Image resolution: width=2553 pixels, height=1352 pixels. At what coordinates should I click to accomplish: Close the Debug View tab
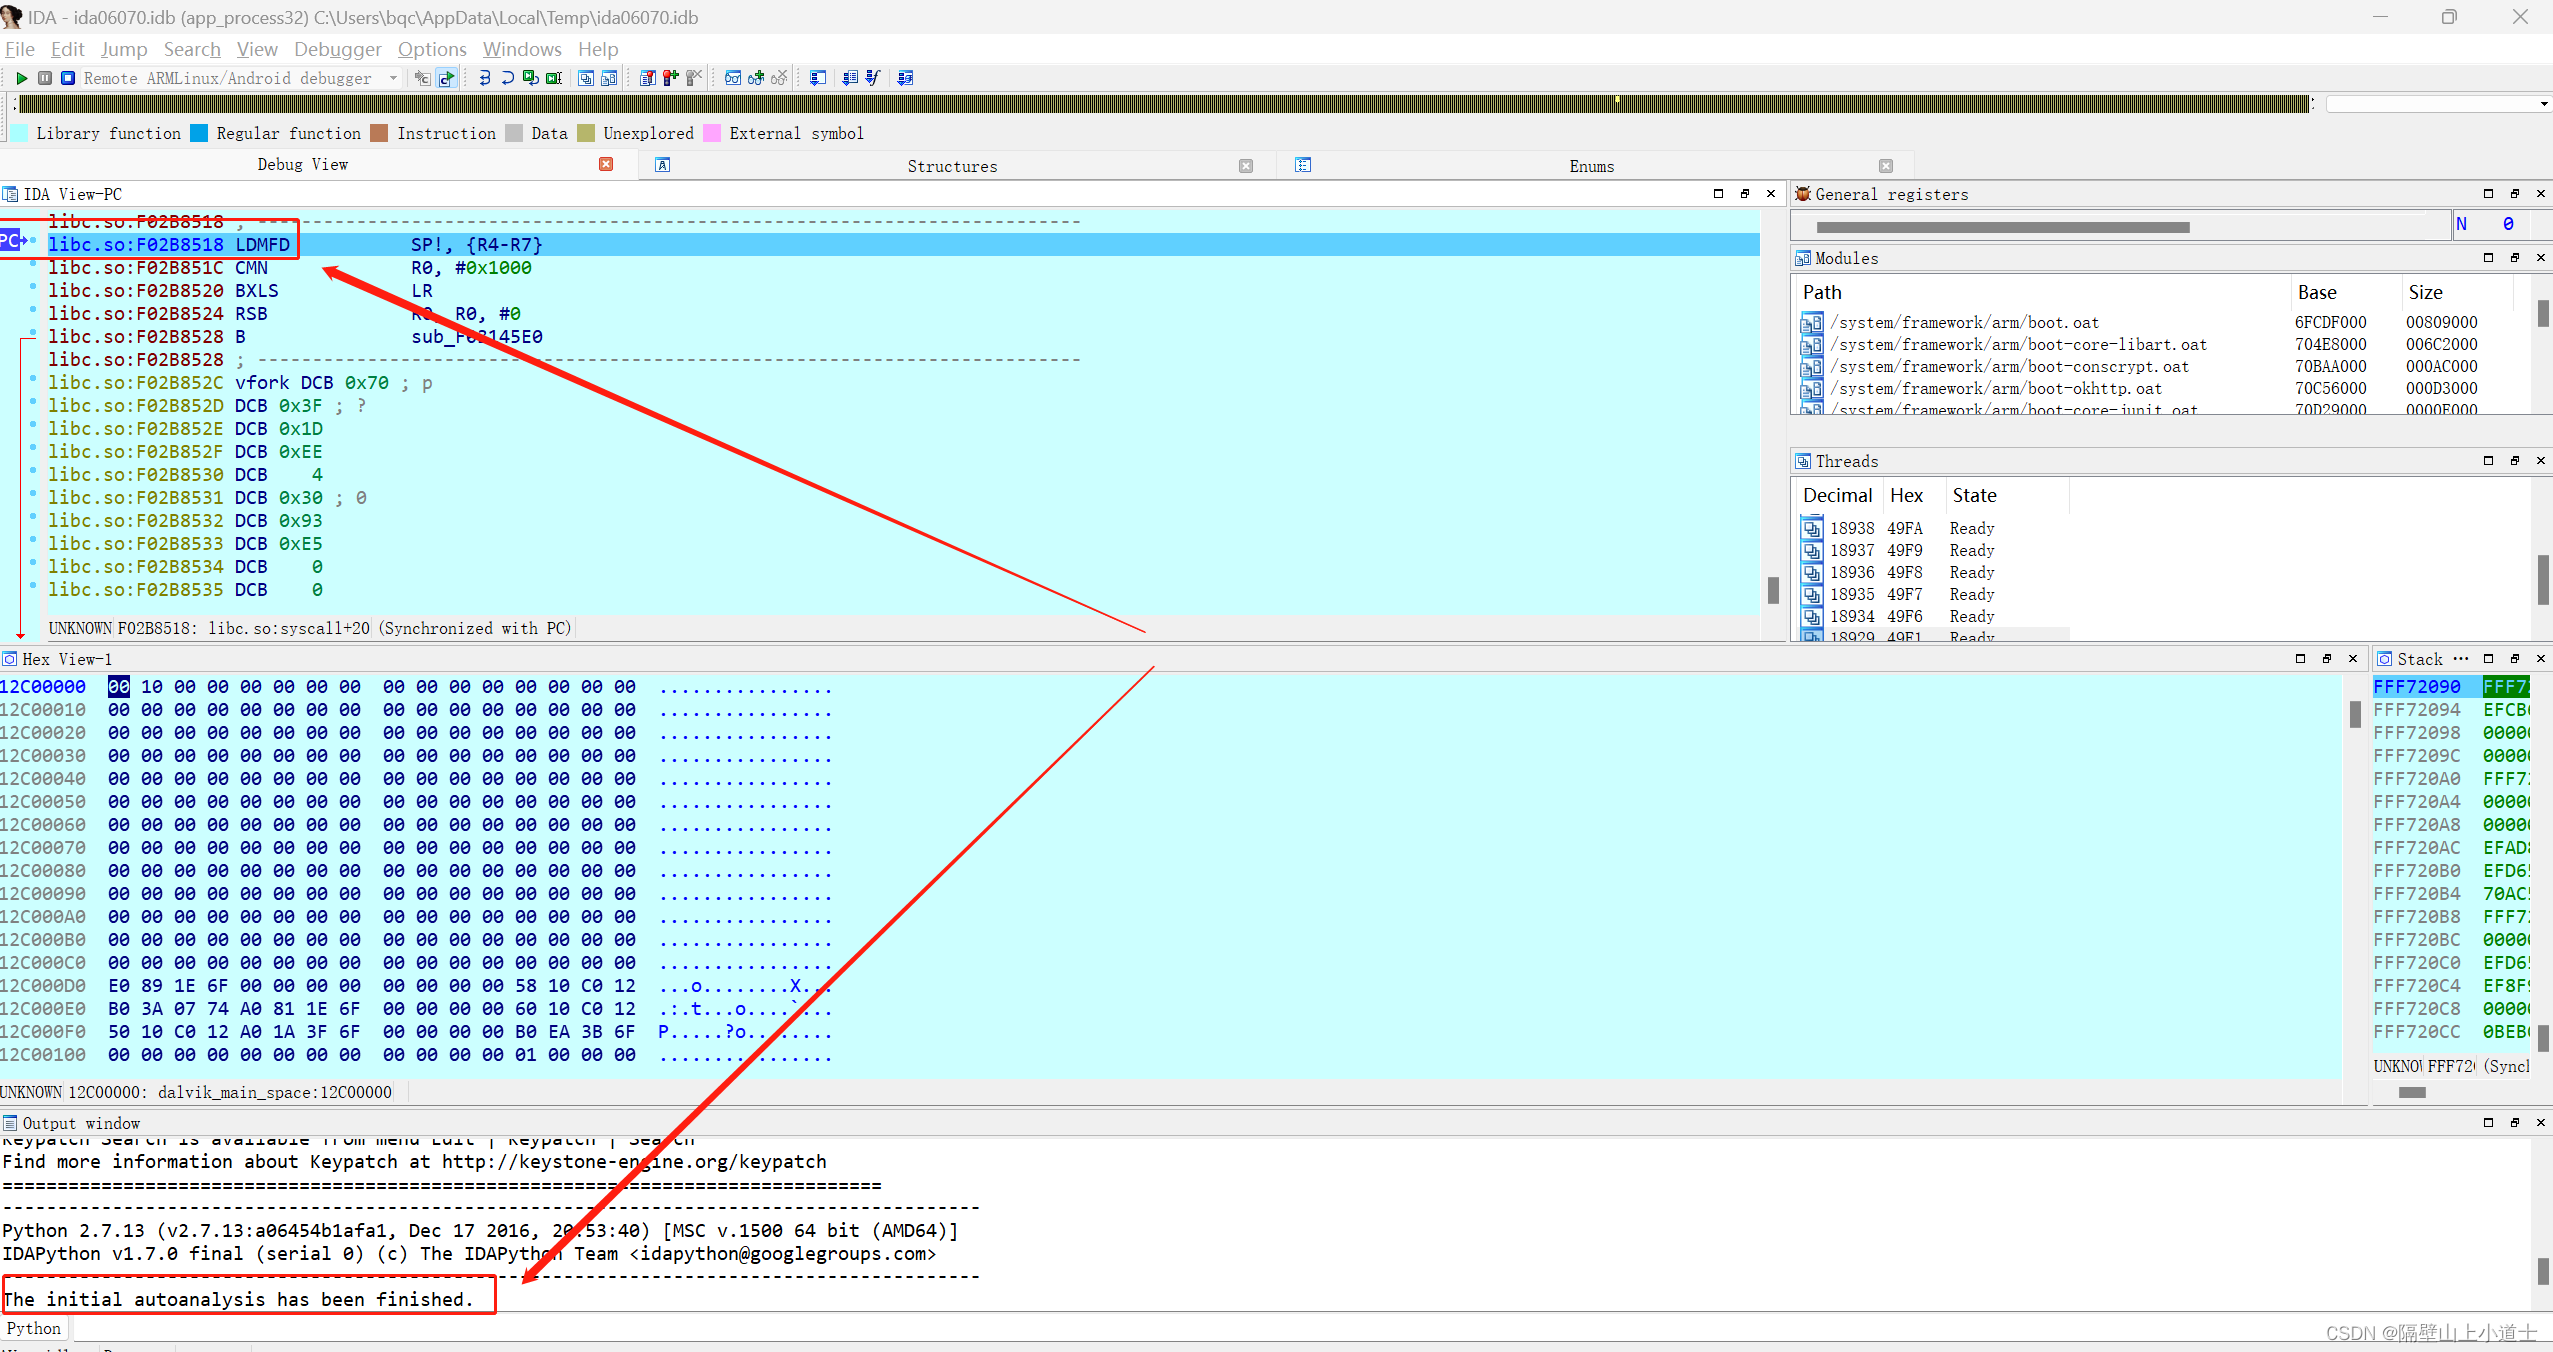tap(606, 164)
